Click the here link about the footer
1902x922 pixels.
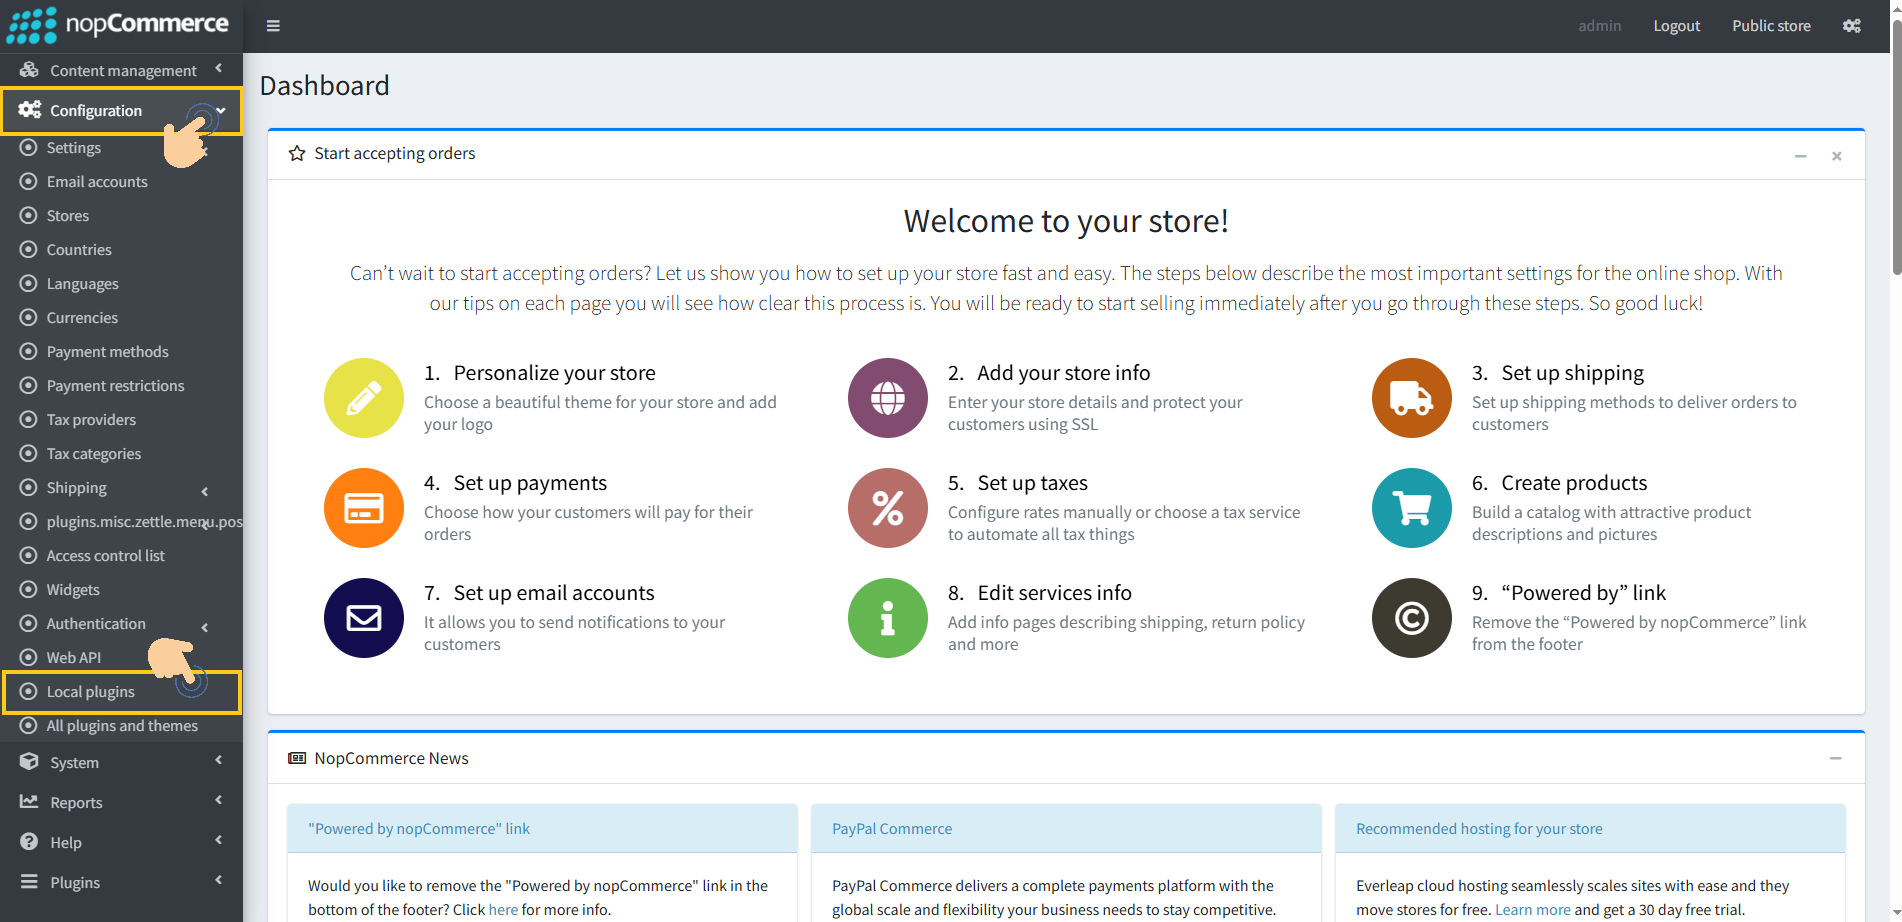pos(503,909)
